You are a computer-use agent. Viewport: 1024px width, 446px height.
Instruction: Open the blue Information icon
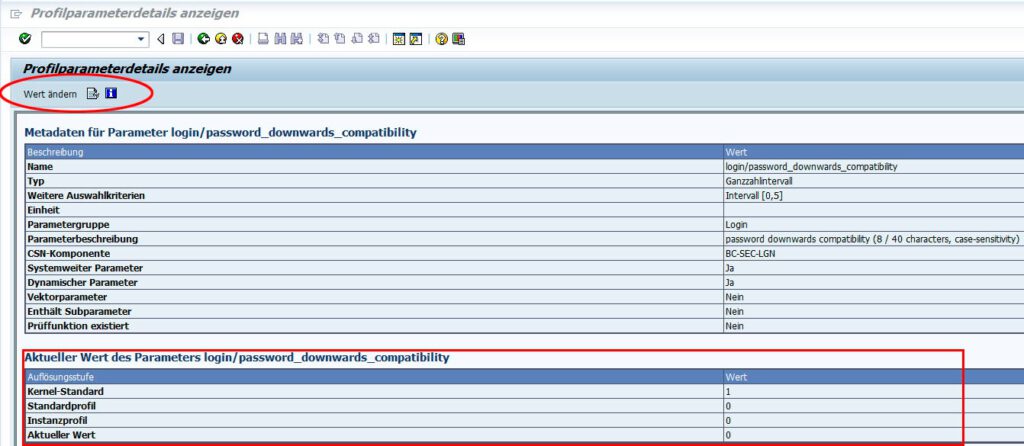pos(111,93)
